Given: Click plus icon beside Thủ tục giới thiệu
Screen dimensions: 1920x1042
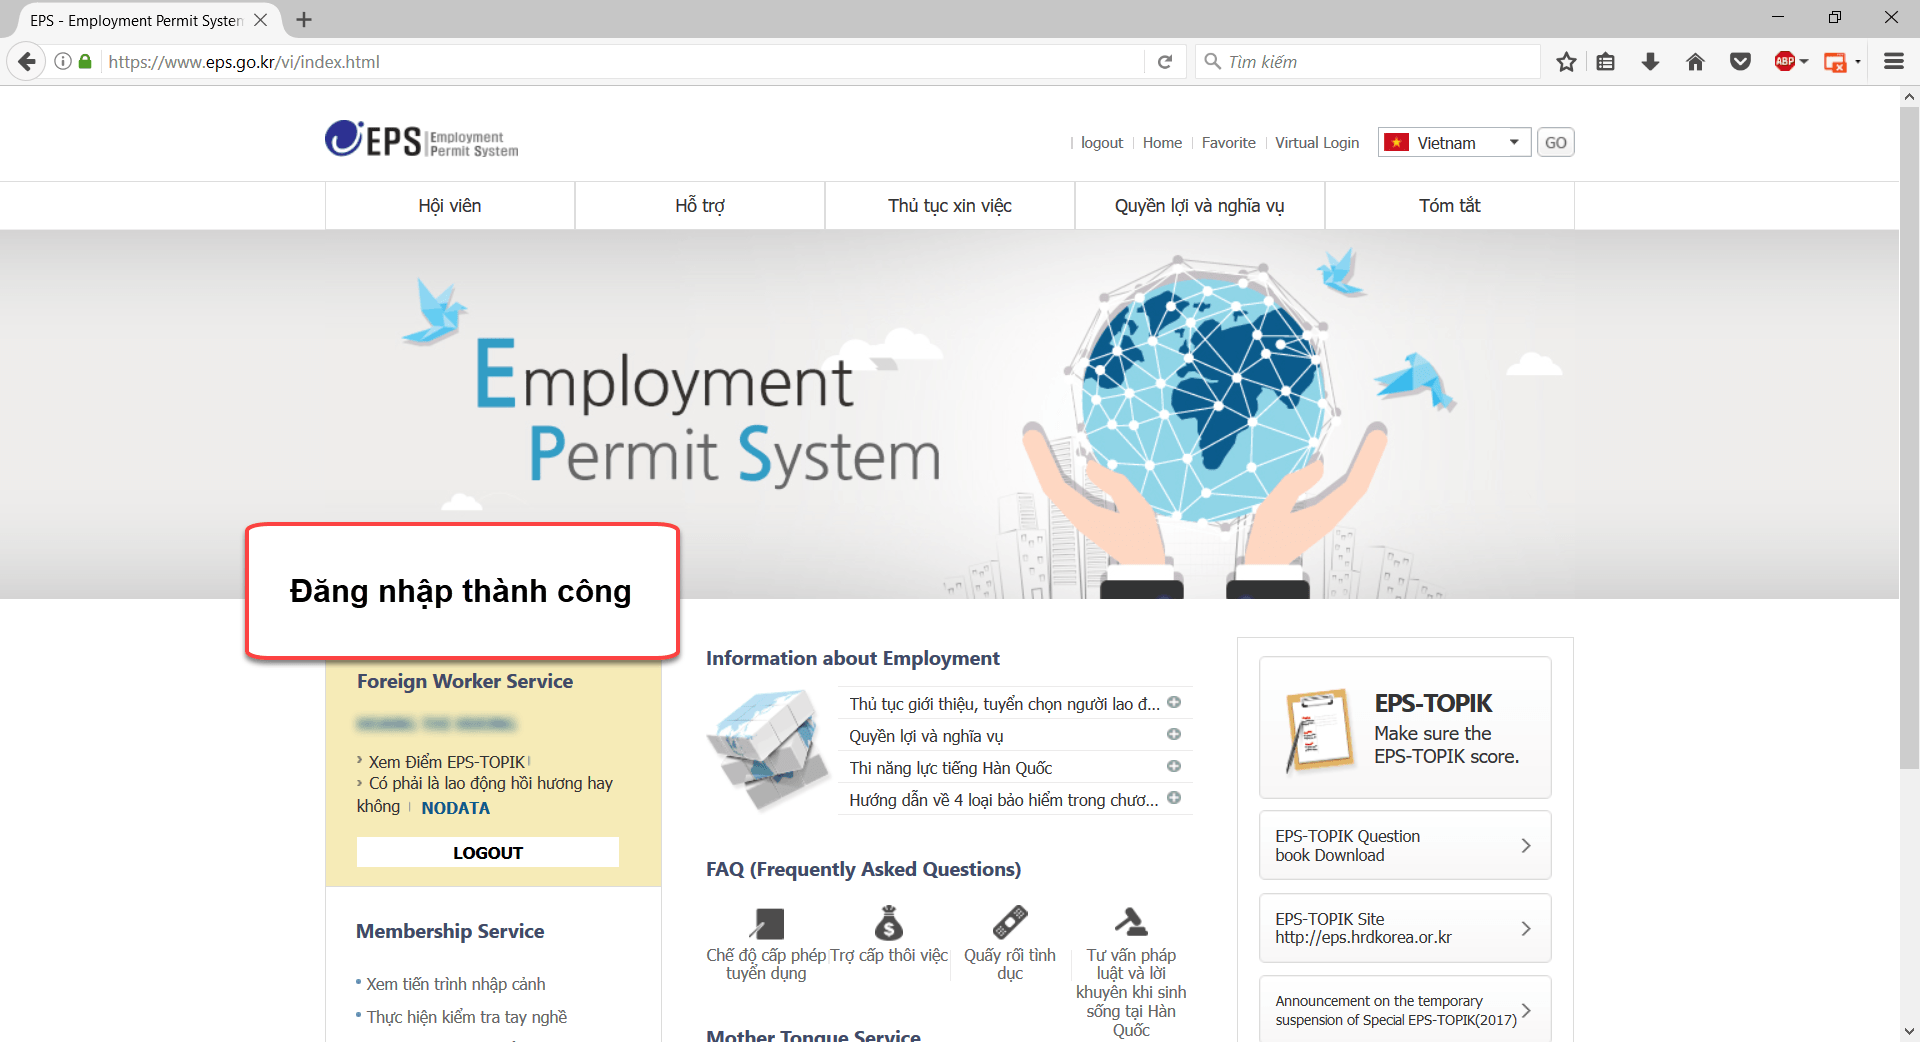Looking at the screenshot, I should click(1174, 703).
